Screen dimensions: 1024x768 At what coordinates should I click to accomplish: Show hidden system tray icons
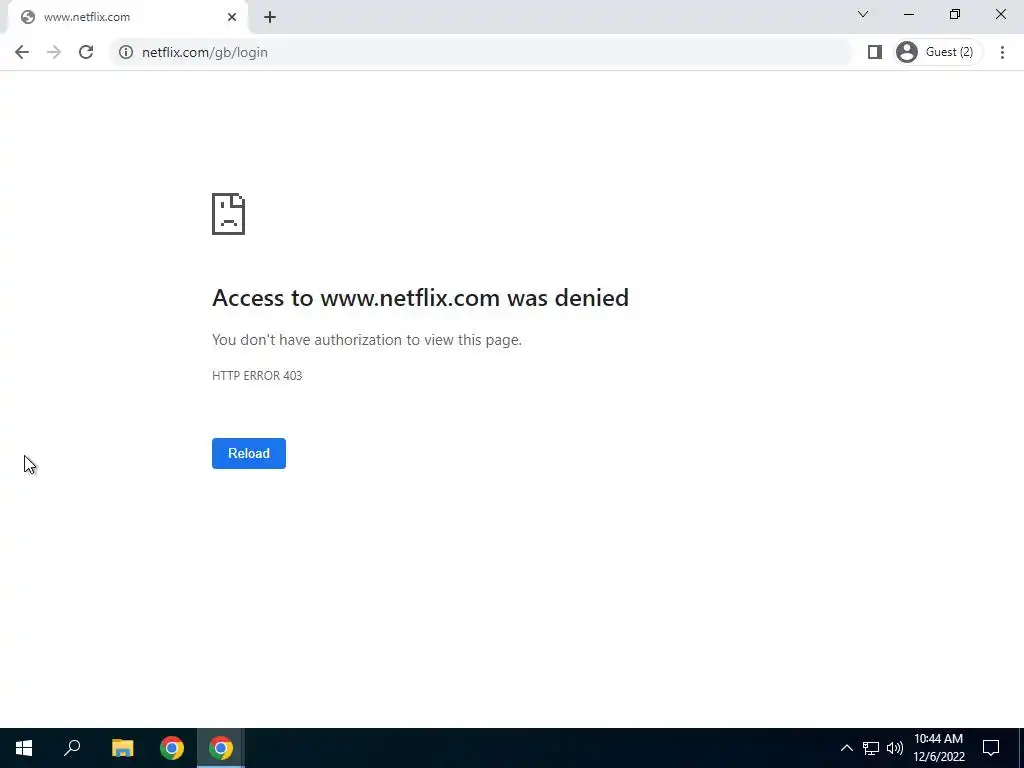click(846, 748)
